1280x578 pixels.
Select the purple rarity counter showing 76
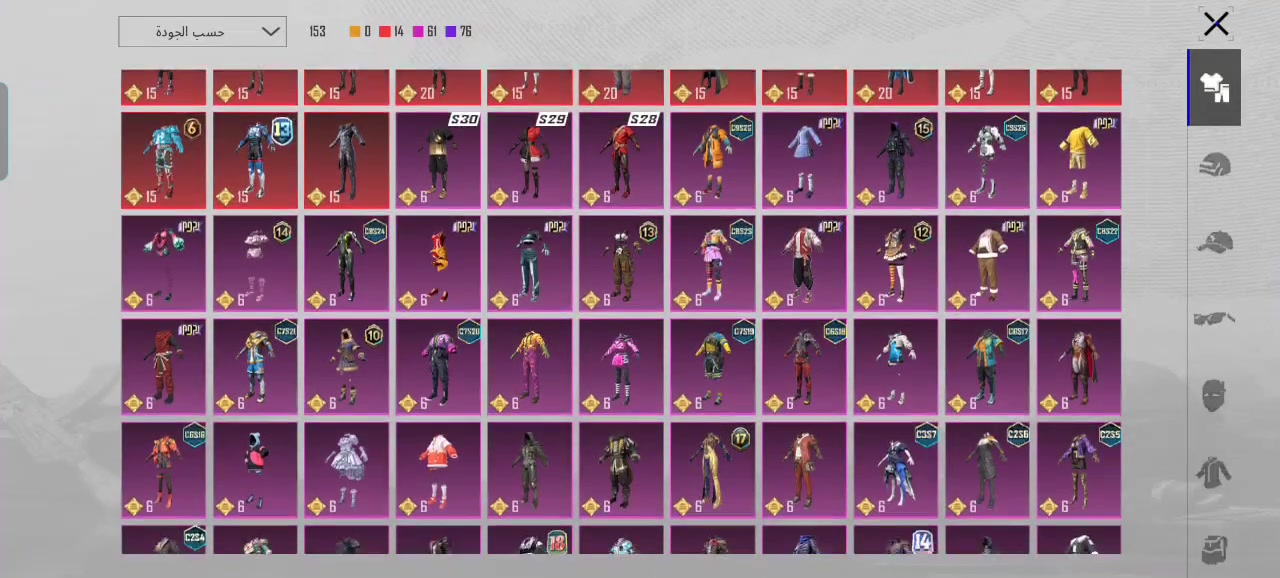[x=458, y=32]
